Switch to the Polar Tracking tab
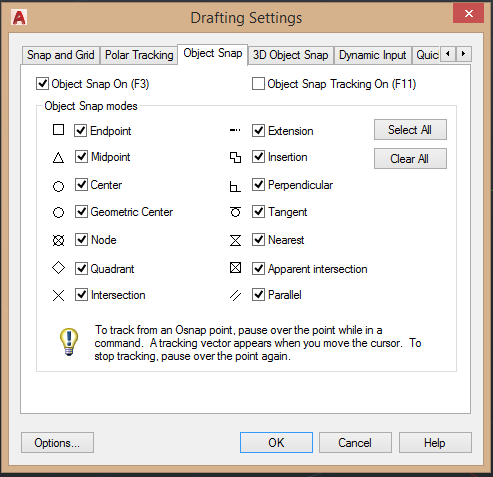 [139, 55]
